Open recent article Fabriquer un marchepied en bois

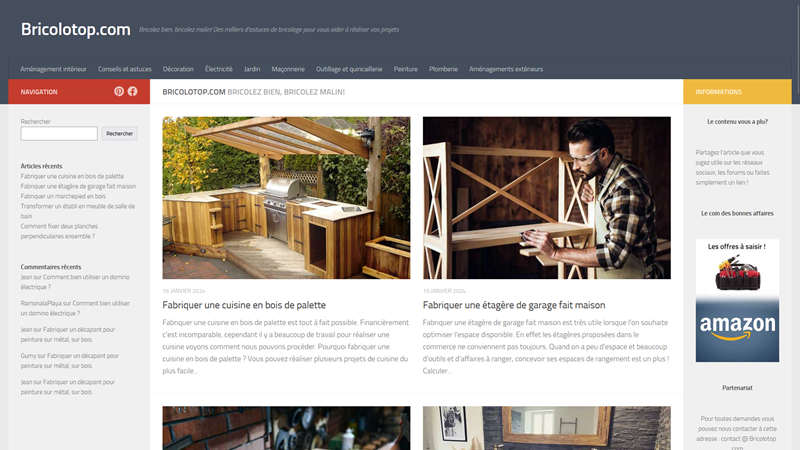(63, 196)
